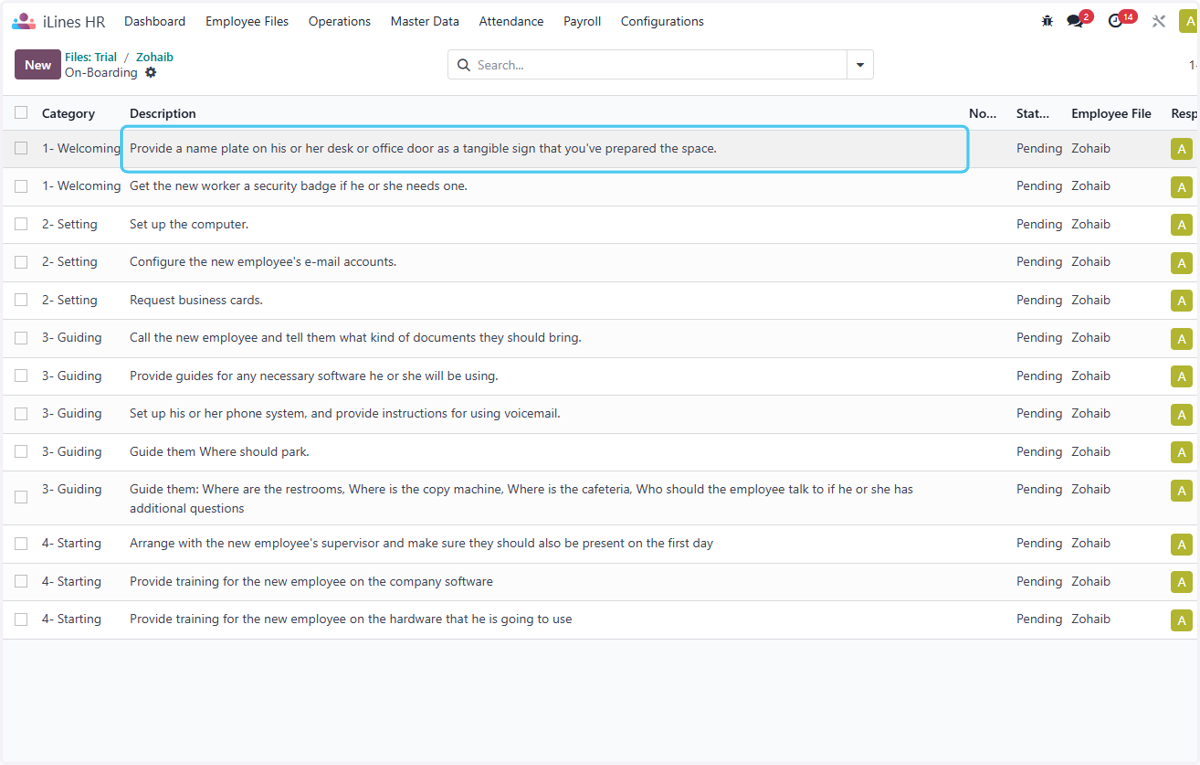Check the box for hardware training row
The image size is (1200, 765).
(21, 619)
